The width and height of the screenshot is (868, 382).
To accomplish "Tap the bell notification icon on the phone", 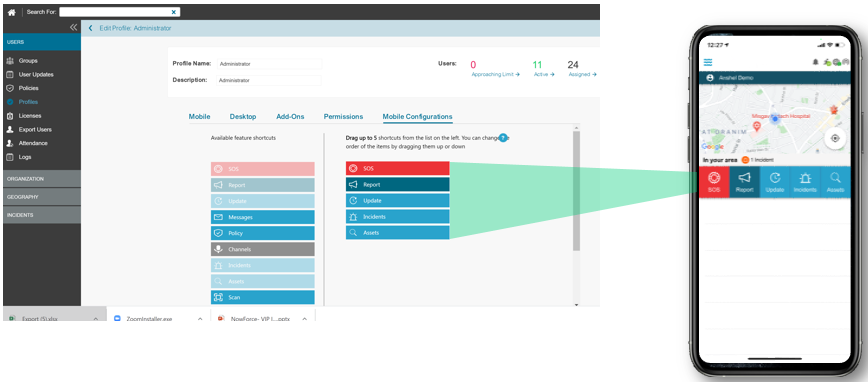I will point(815,62).
